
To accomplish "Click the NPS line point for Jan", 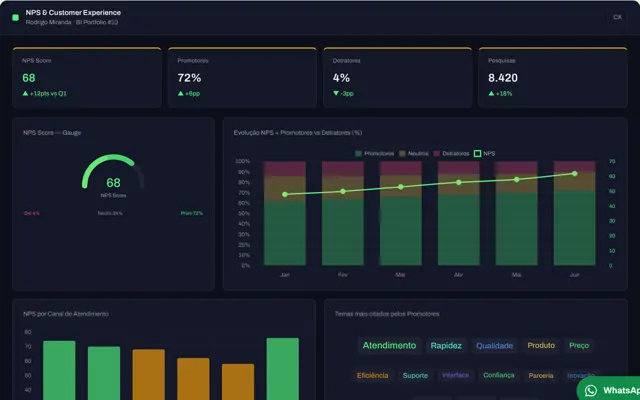I will (x=285, y=195).
